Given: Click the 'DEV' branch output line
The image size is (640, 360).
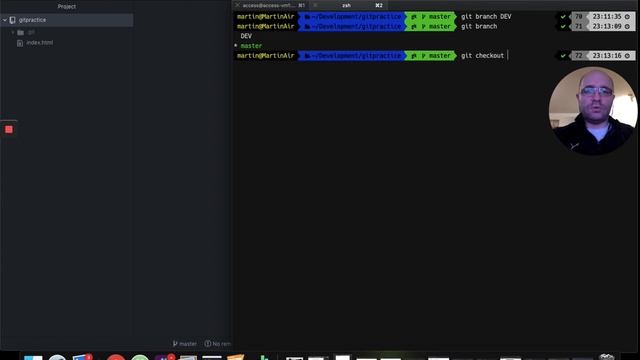Looking at the screenshot, I should [246, 36].
